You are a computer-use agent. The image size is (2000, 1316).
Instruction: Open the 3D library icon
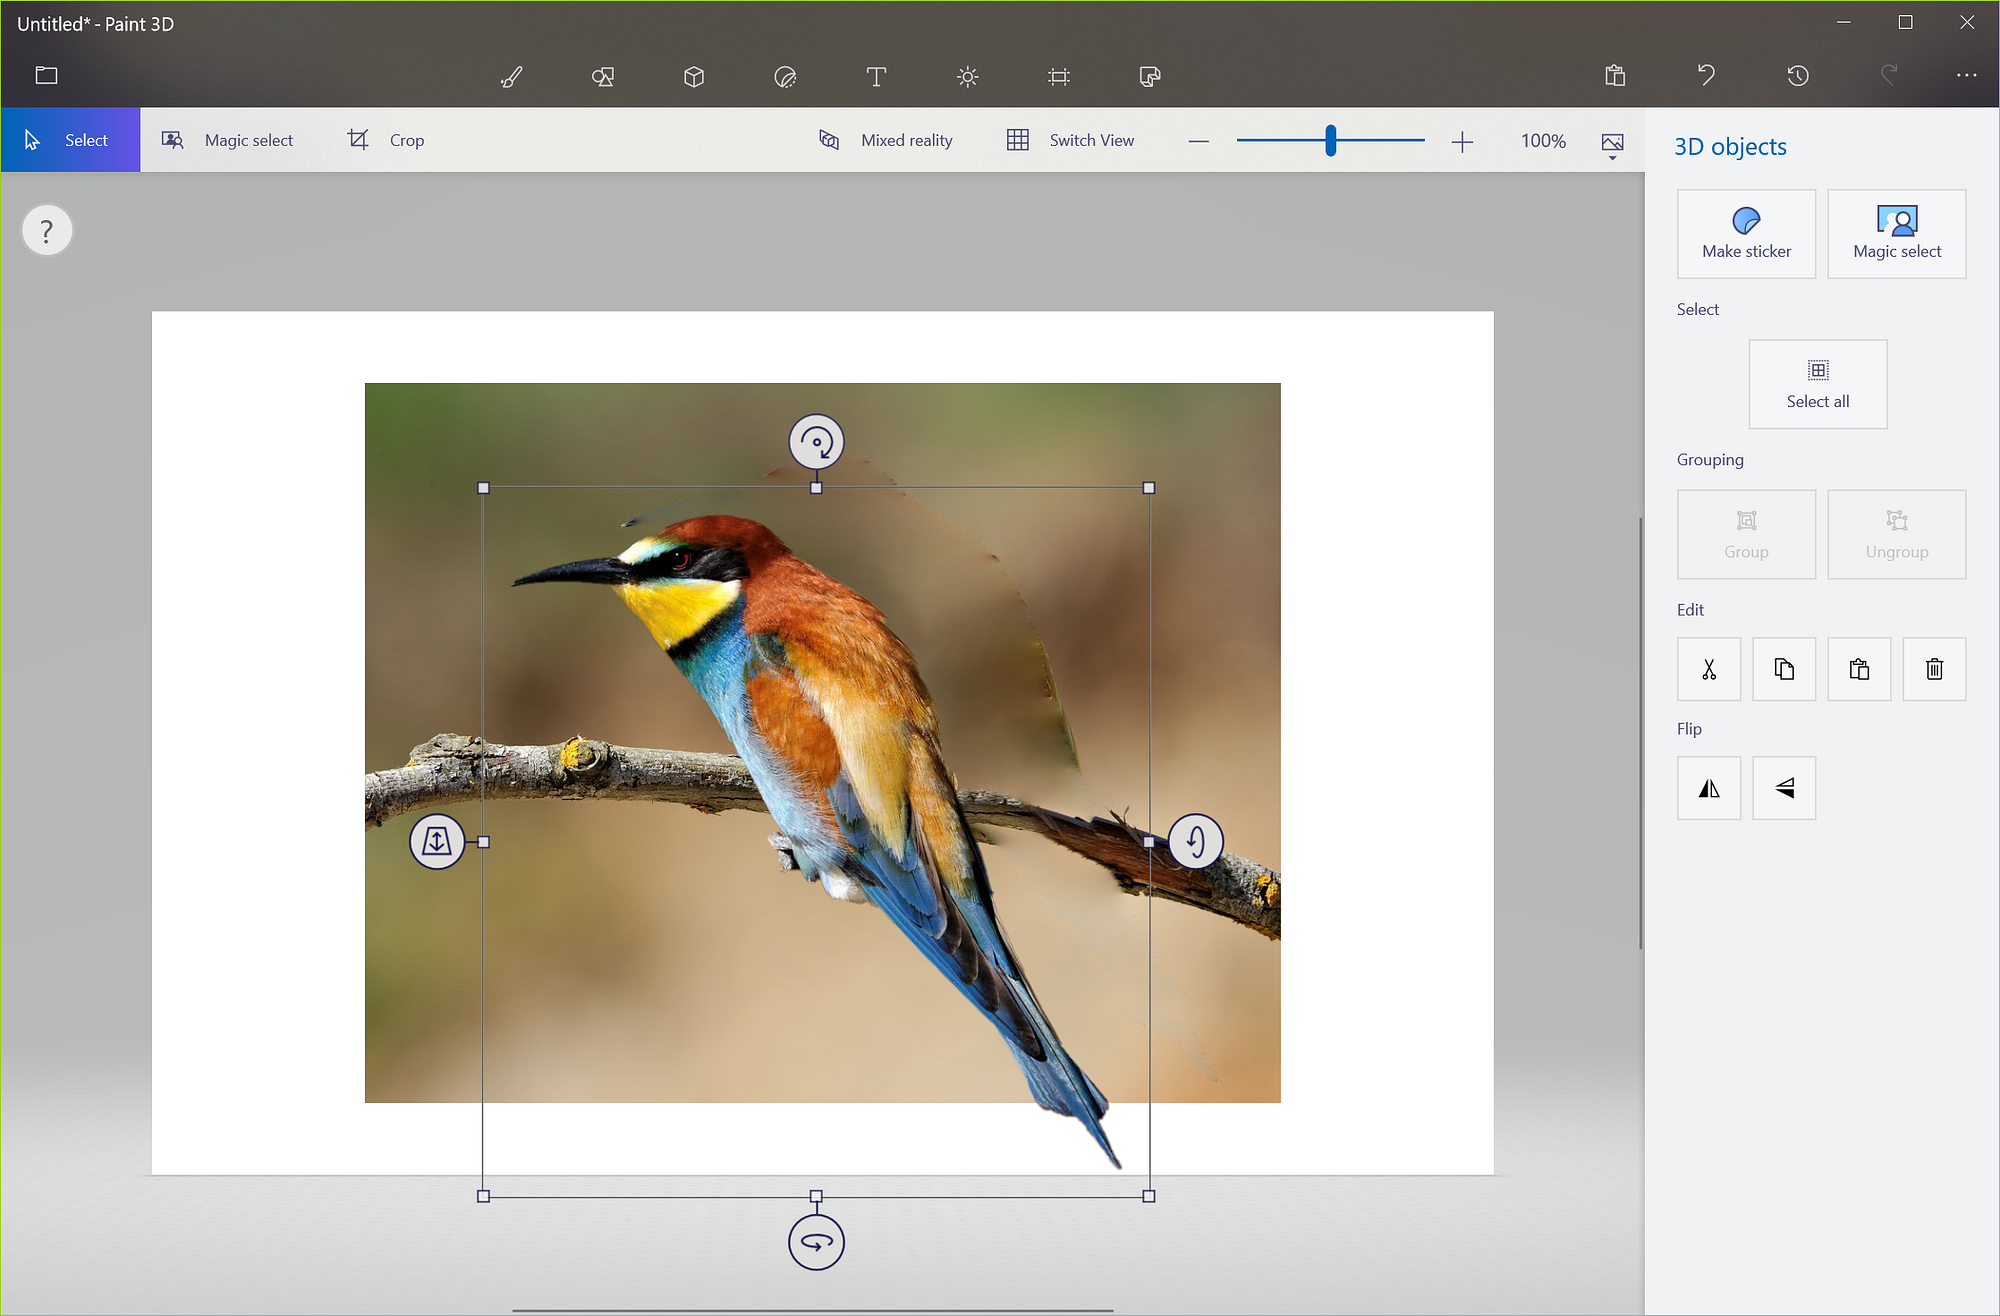[x=1150, y=77]
